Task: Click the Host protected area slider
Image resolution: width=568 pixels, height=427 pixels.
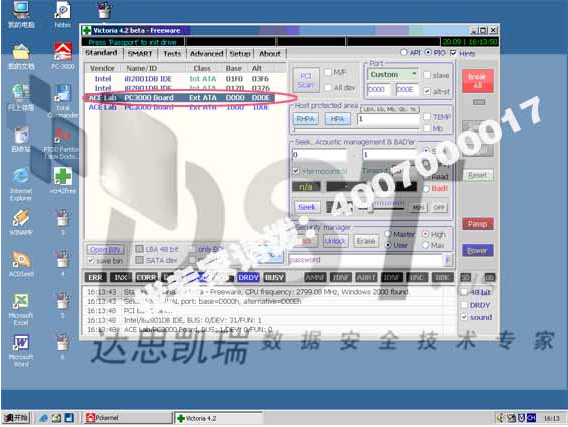Action: tap(357, 129)
